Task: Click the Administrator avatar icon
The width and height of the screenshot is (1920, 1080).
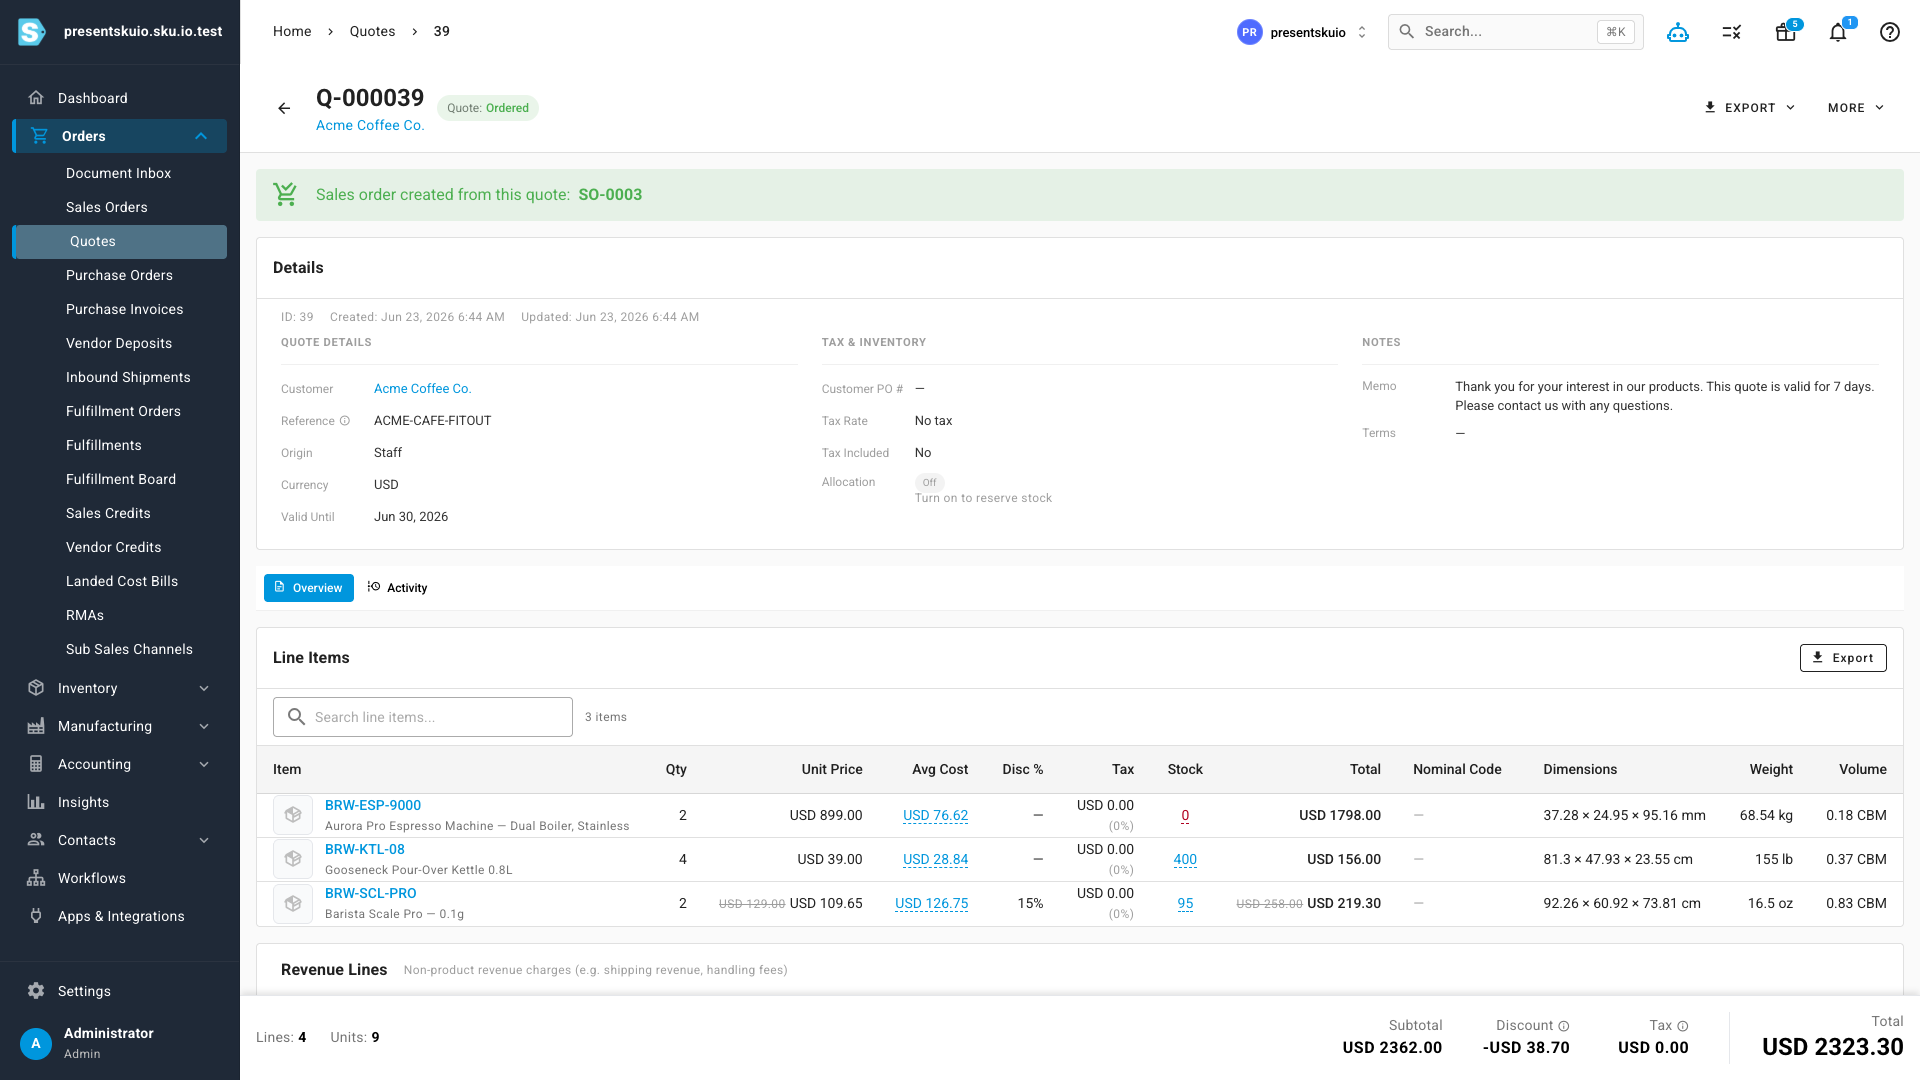Action: click(36, 1043)
